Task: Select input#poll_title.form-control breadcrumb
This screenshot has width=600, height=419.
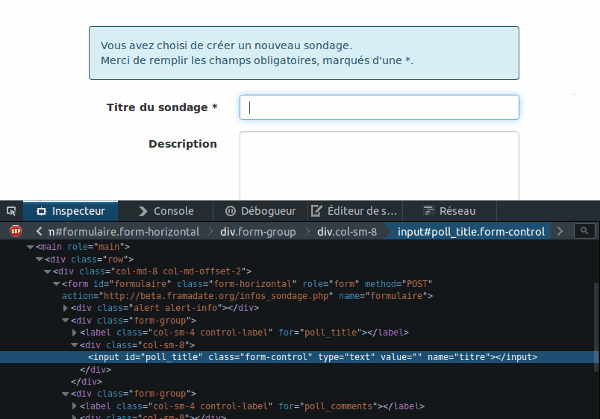Action: [471, 231]
